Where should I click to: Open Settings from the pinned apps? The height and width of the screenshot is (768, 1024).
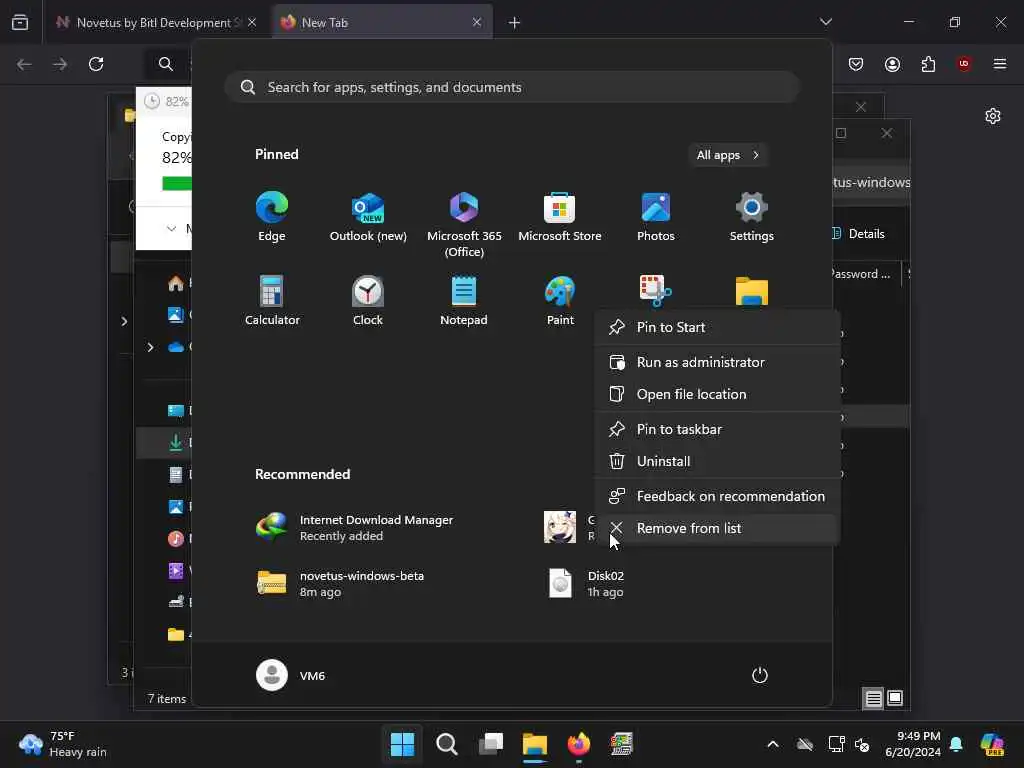(x=752, y=217)
